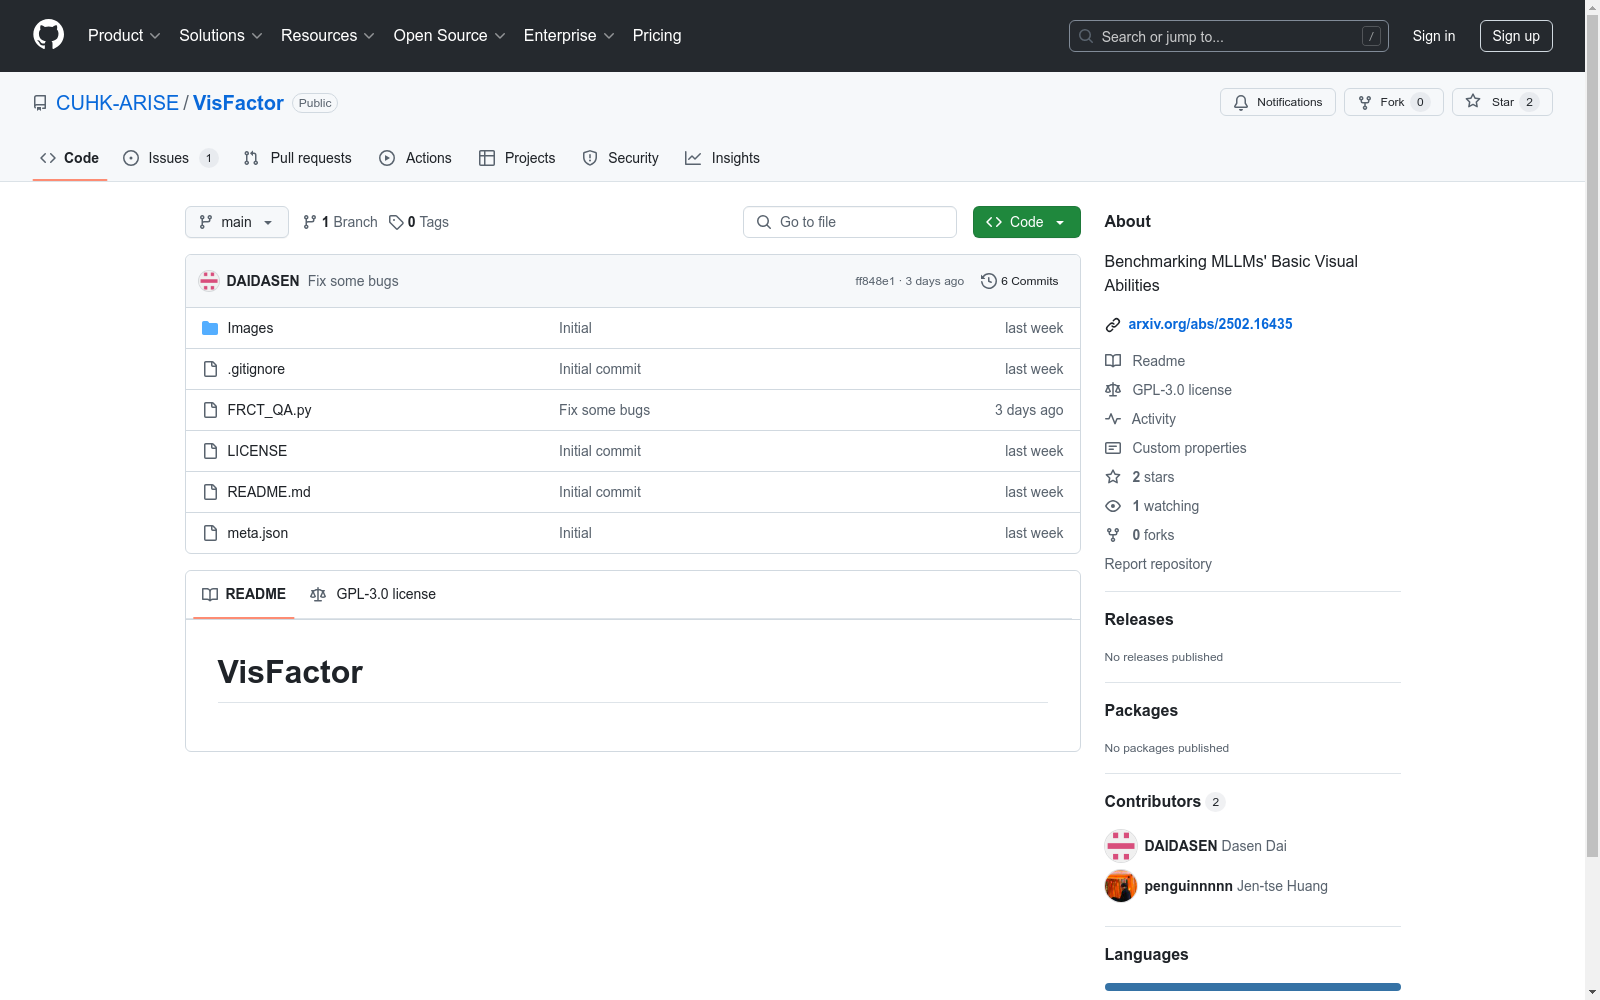Image resolution: width=1600 pixels, height=1000 pixels.
Task: Click the ff848e1 commit hash
Action: 875,281
